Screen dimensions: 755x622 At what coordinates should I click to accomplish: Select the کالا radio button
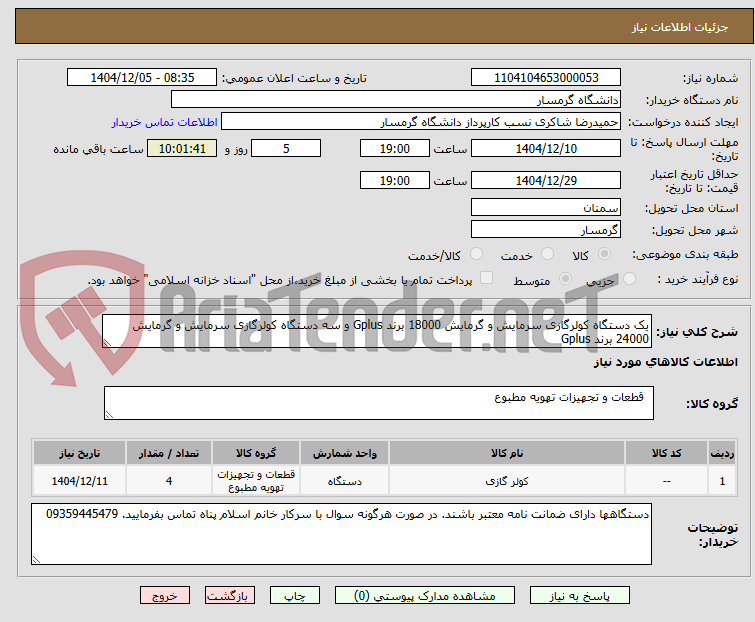[x=604, y=254]
